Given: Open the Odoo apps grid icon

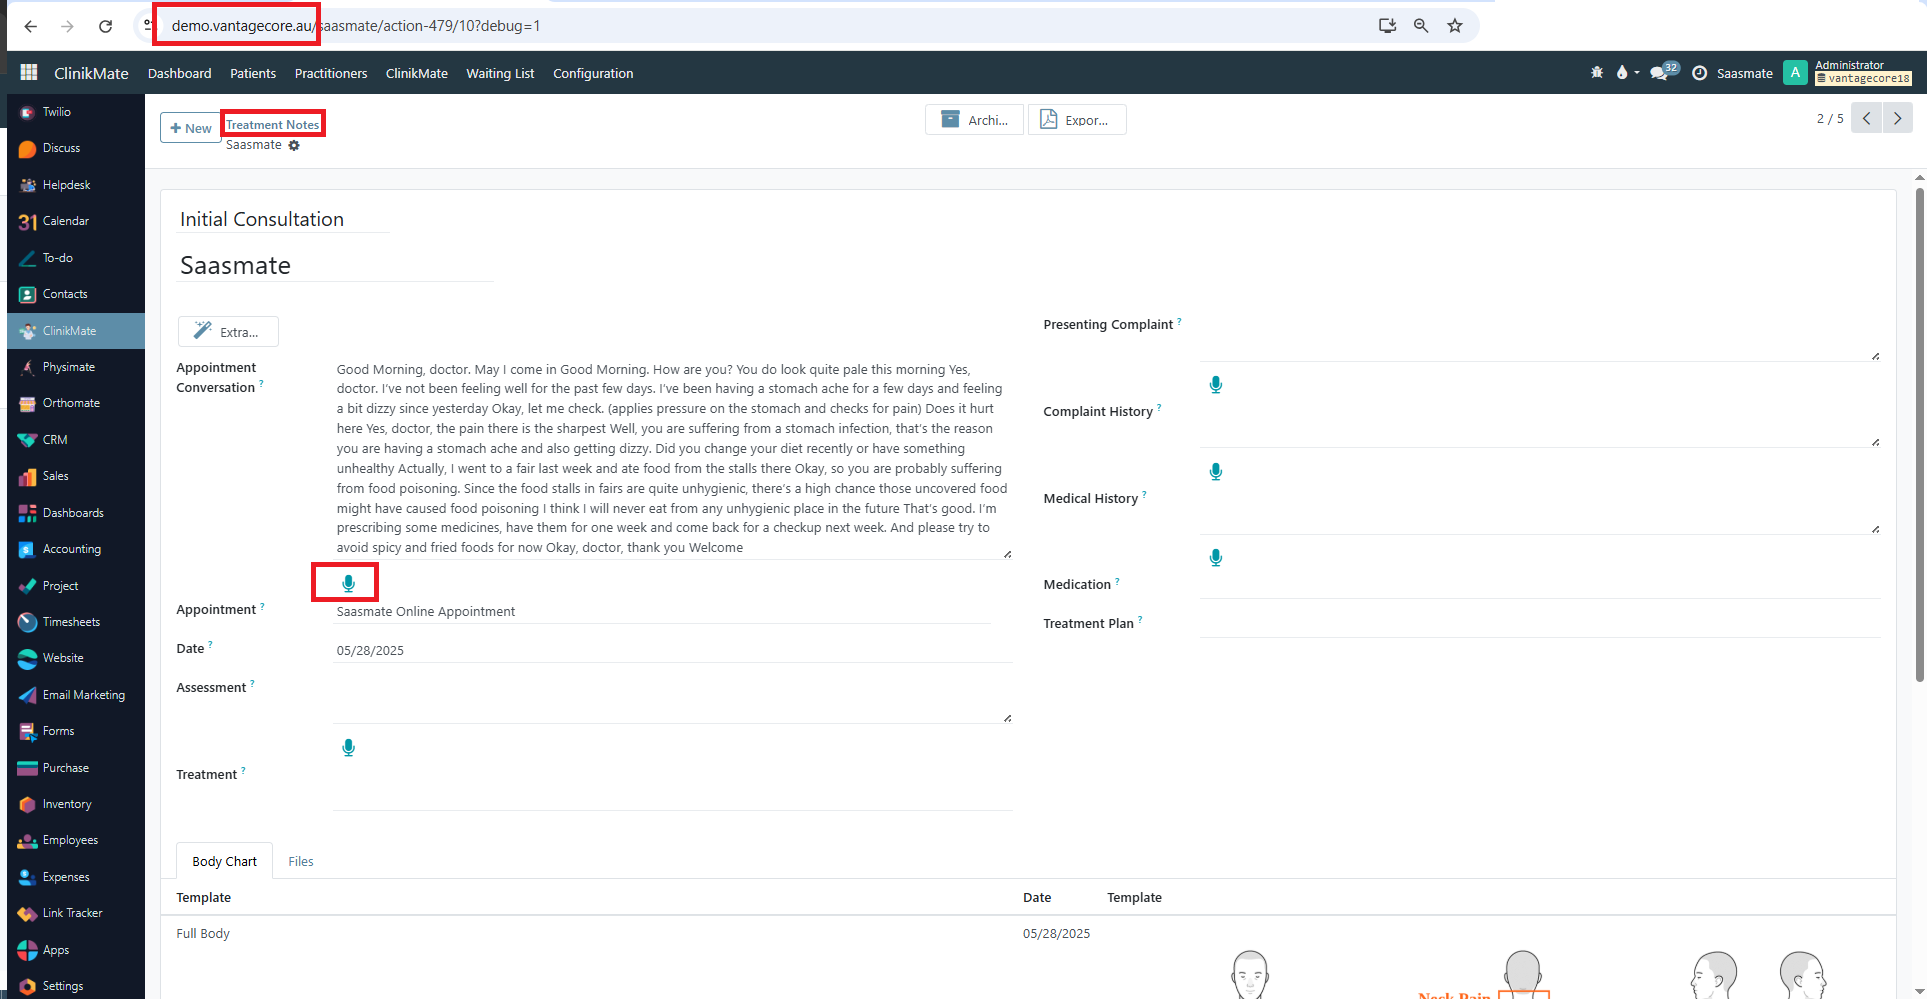Looking at the screenshot, I should [27, 72].
